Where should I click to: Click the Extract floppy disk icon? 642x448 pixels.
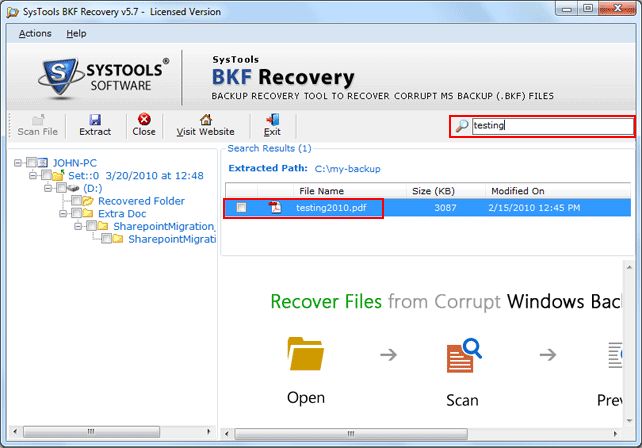95,120
